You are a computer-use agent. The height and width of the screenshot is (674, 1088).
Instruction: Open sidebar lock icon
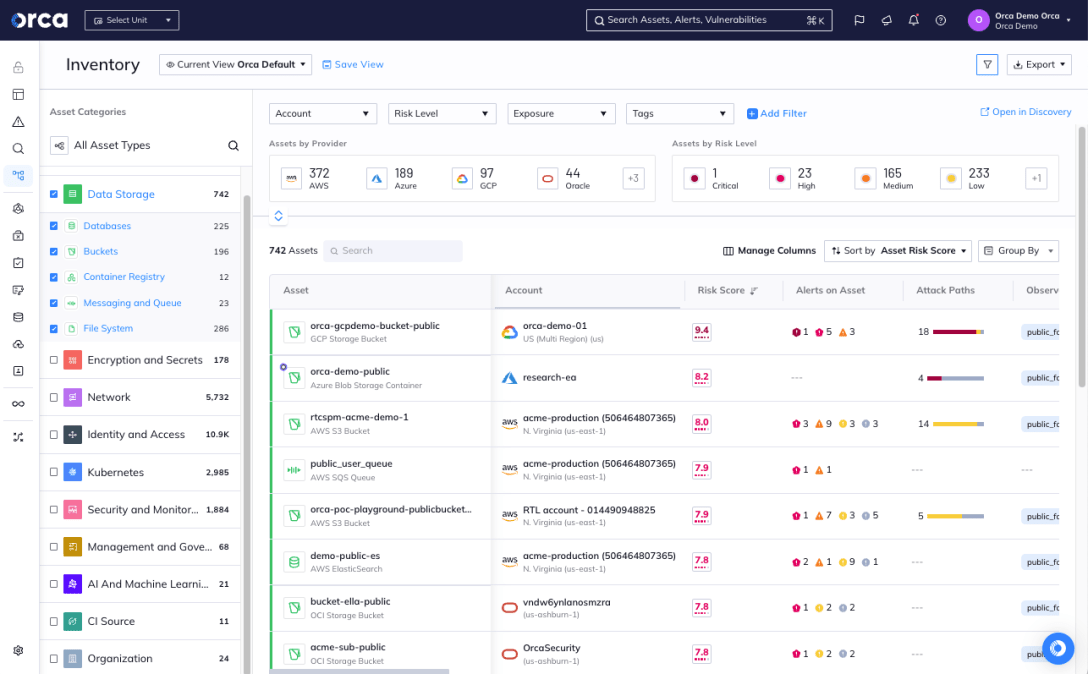coord(19,67)
